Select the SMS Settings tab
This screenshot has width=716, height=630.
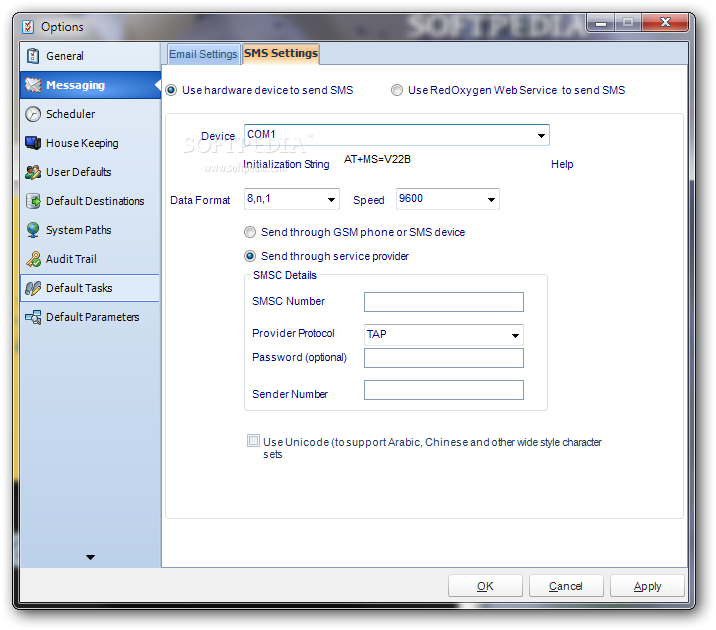(x=281, y=54)
